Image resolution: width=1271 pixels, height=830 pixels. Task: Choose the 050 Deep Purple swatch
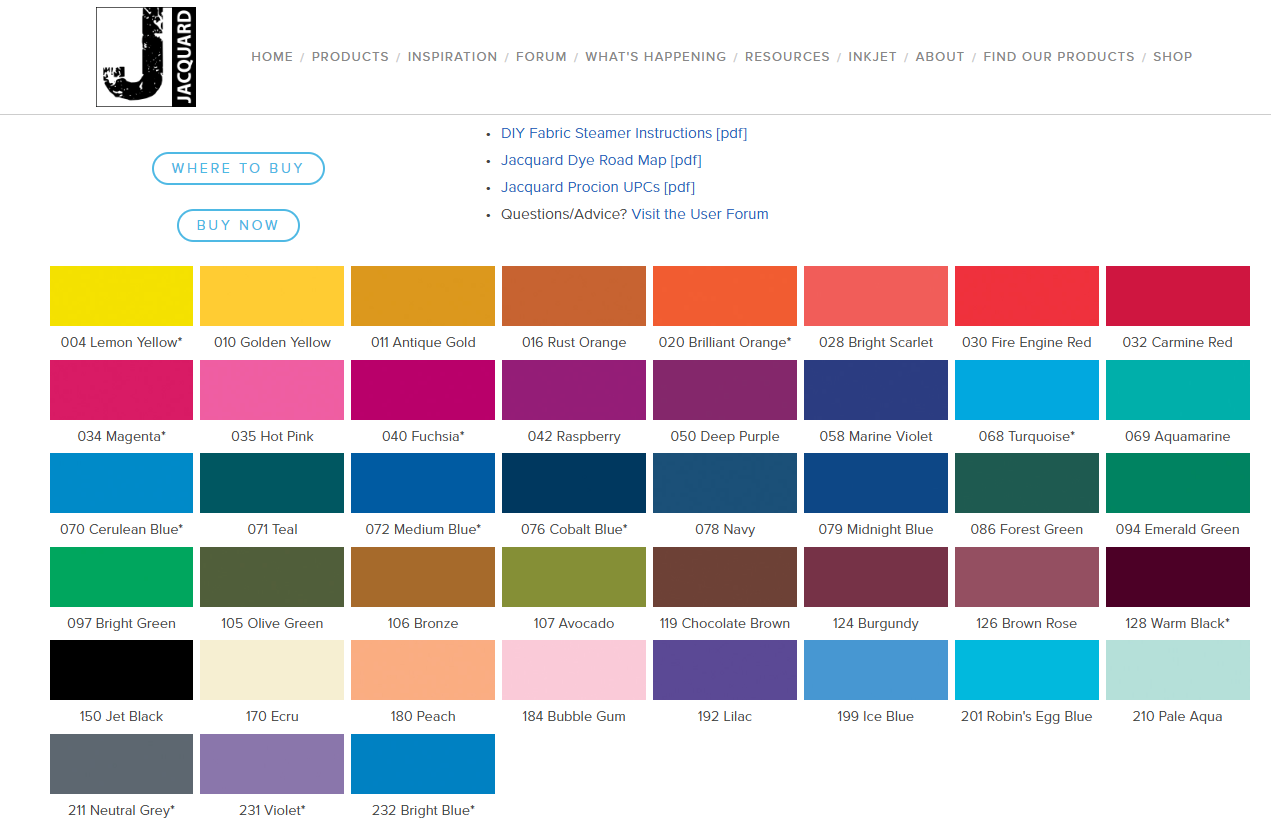(x=725, y=390)
